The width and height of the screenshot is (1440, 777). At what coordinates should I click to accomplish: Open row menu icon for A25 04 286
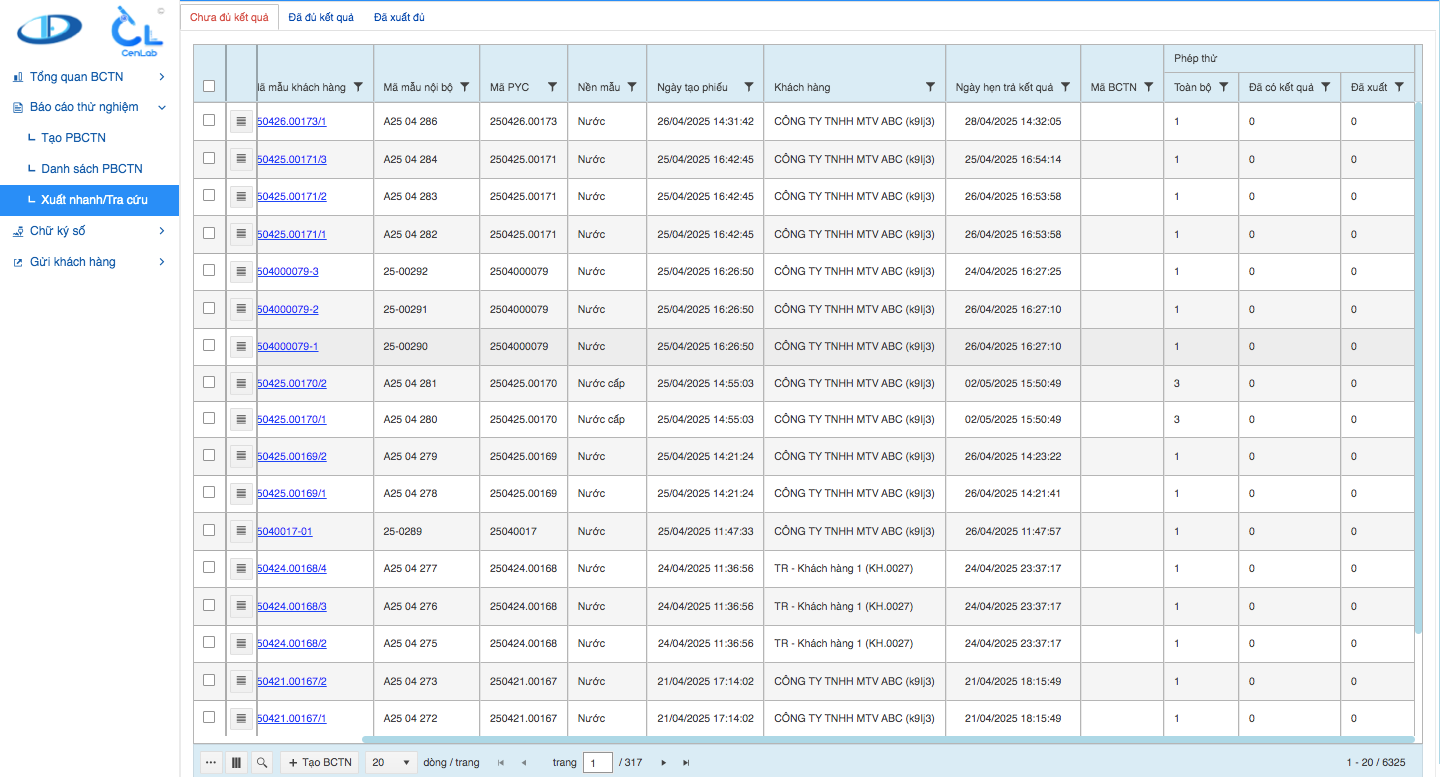[x=241, y=121]
